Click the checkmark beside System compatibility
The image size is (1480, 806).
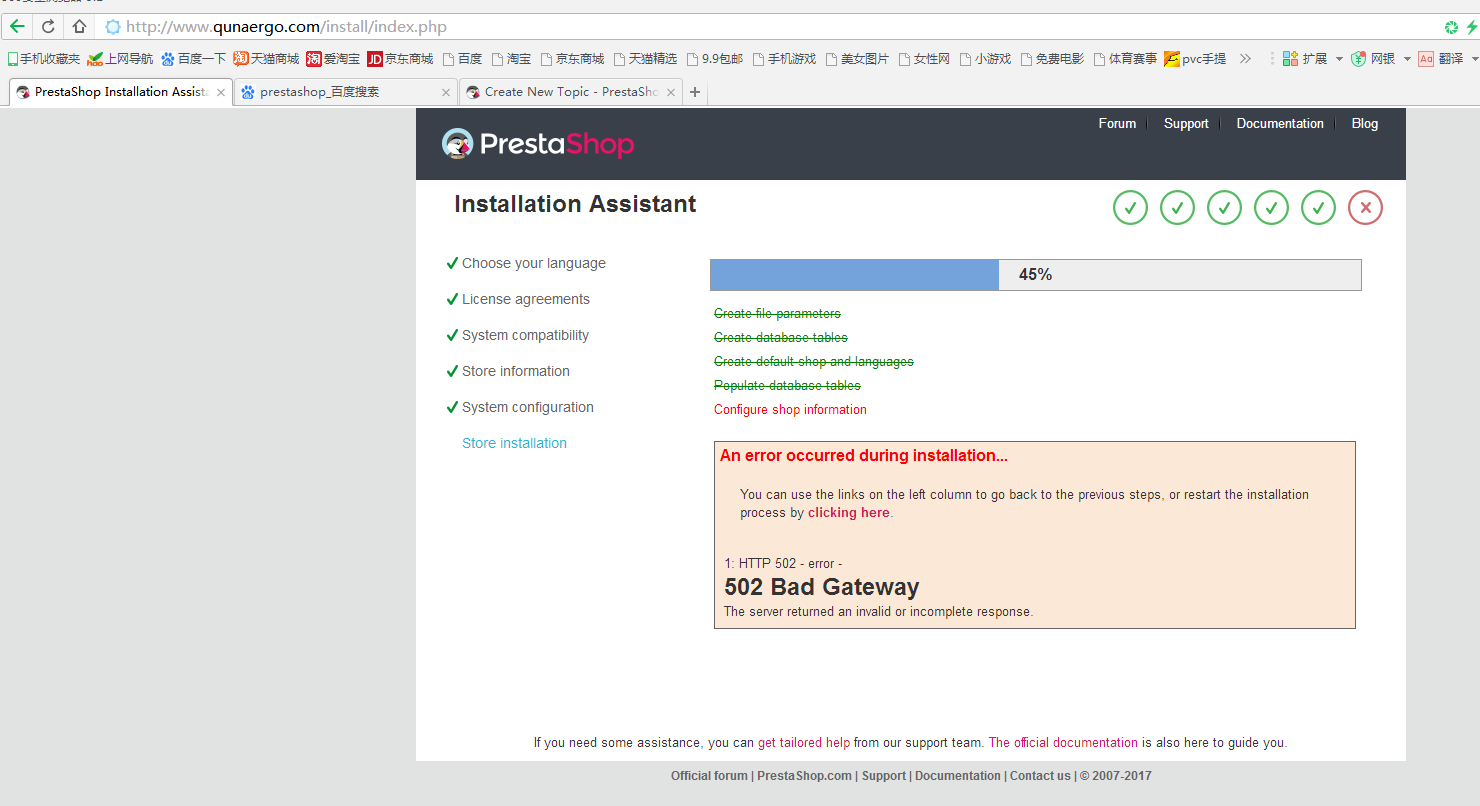(x=452, y=335)
